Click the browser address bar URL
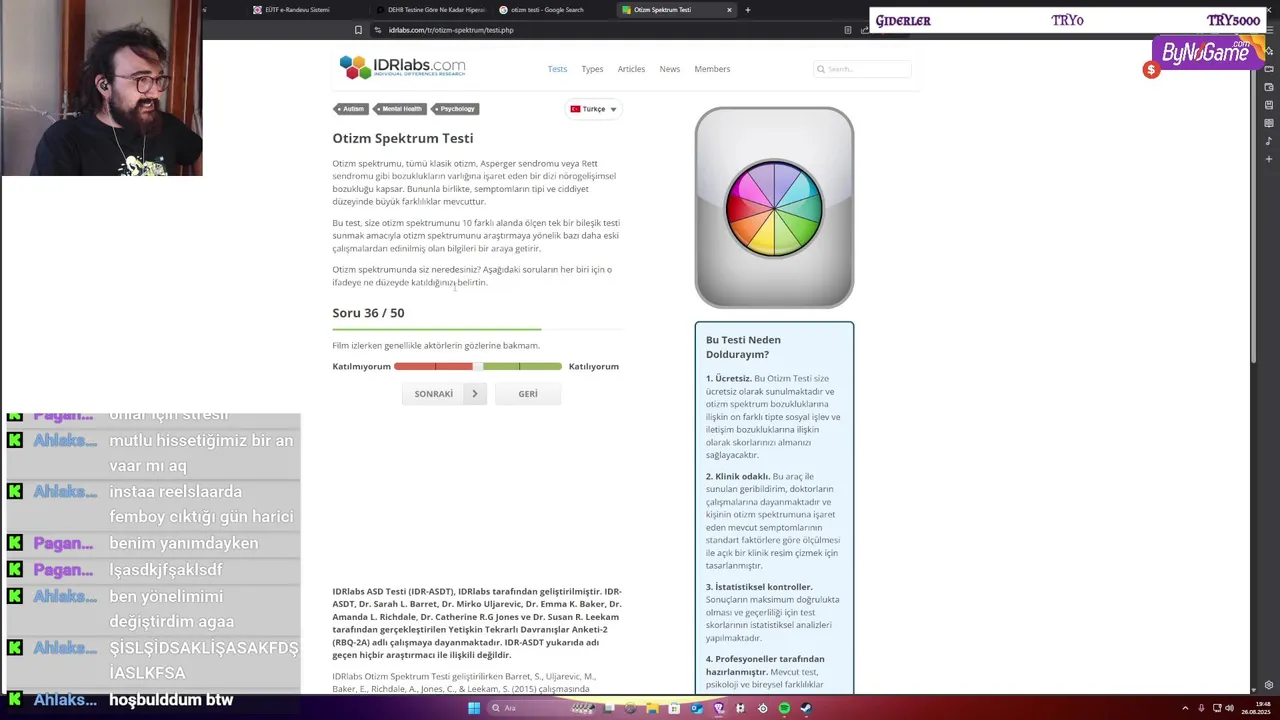This screenshot has height=720, width=1280. tap(451, 30)
